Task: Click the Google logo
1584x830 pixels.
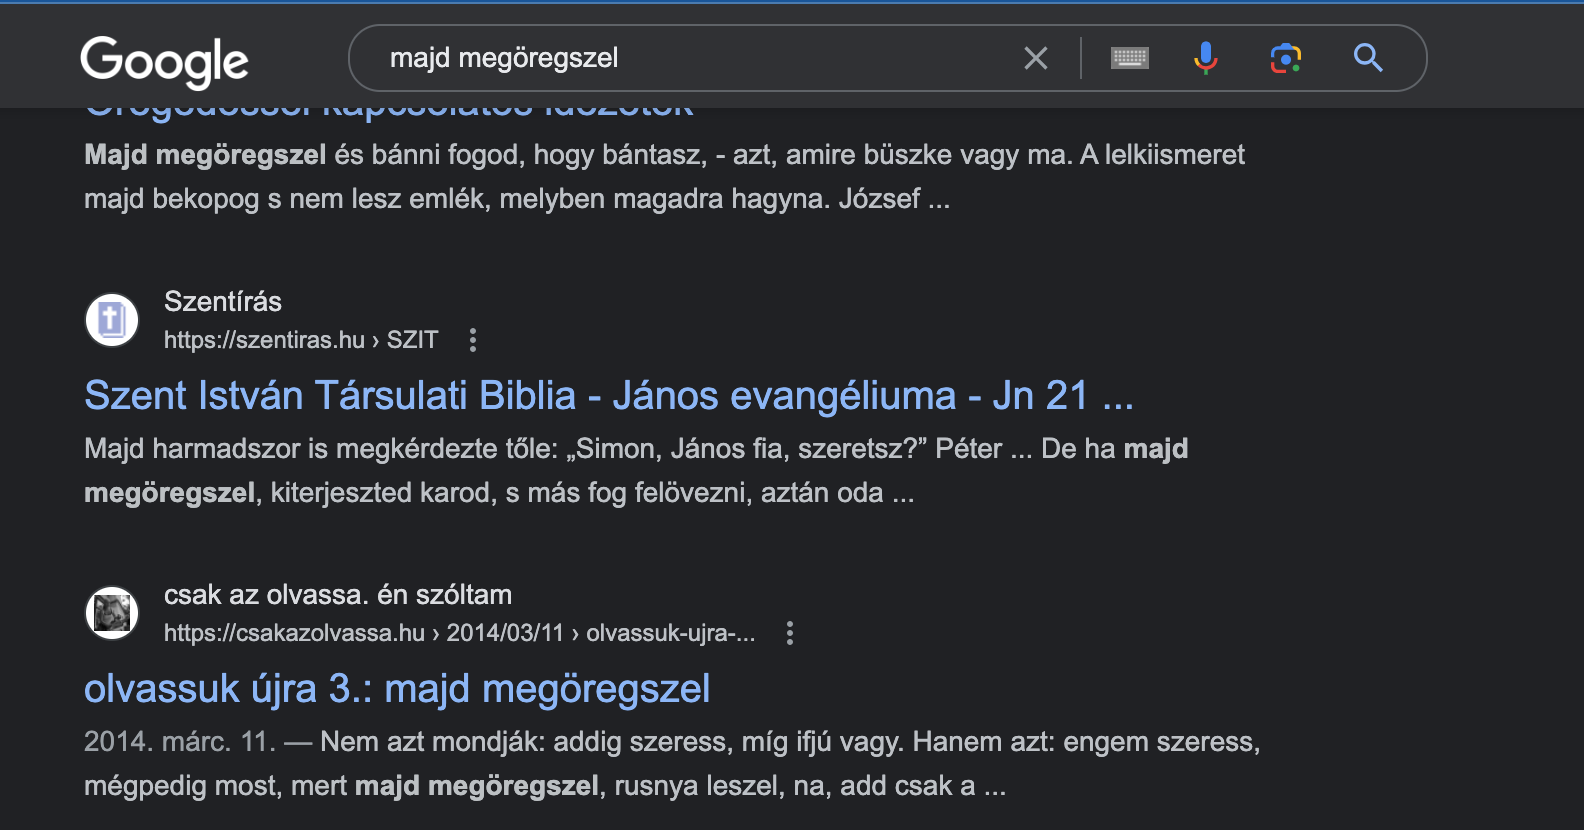Action: click(164, 61)
